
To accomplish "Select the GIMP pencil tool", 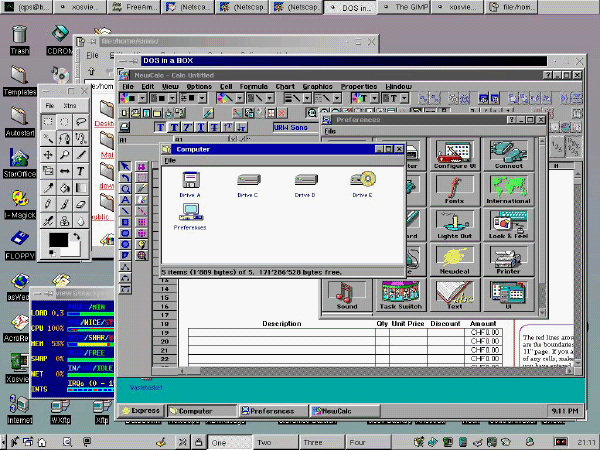I will pyautogui.click(x=48, y=204).
